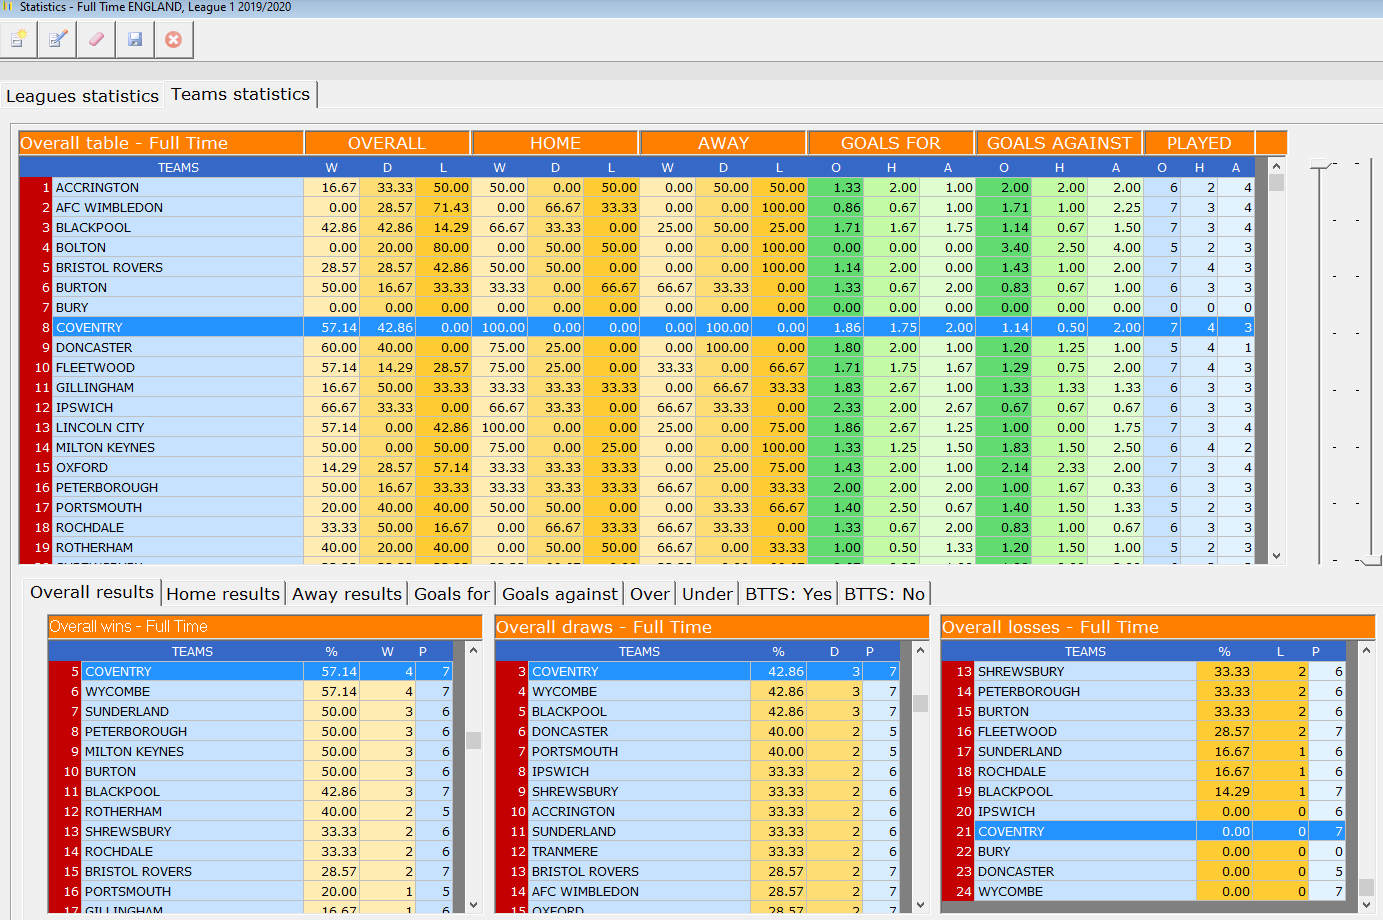Select SHREWSBURY in the Overall losses list
This screenshot has width=1383, height=920.
pyautogui.click(x=1144, y=671)
